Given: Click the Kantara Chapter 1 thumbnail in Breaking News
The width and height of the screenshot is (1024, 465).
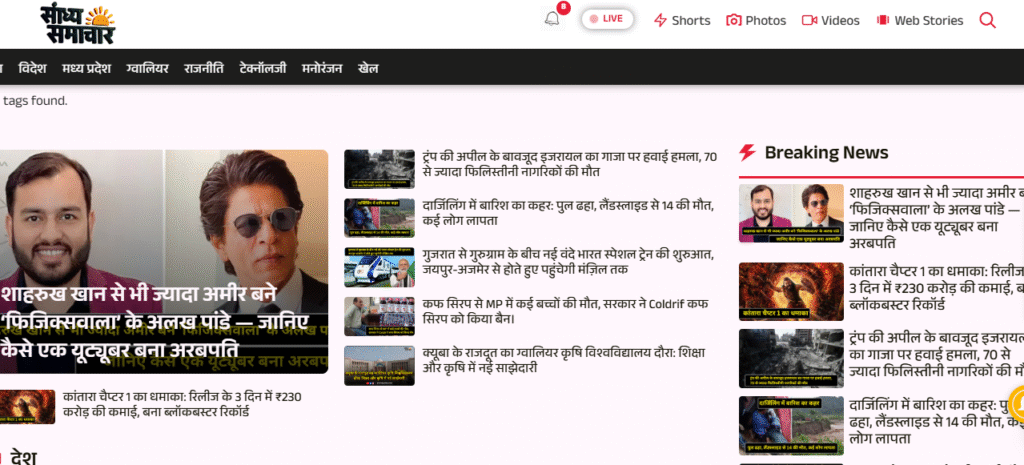Looking at the screenshot, I should tap(777, 290).
